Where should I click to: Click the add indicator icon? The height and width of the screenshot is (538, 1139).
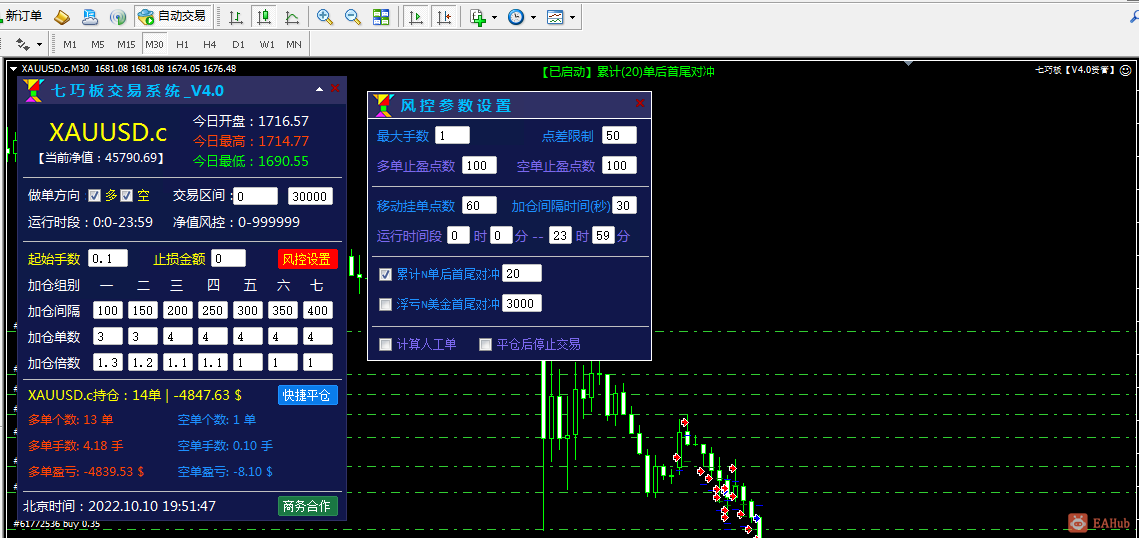477,16
